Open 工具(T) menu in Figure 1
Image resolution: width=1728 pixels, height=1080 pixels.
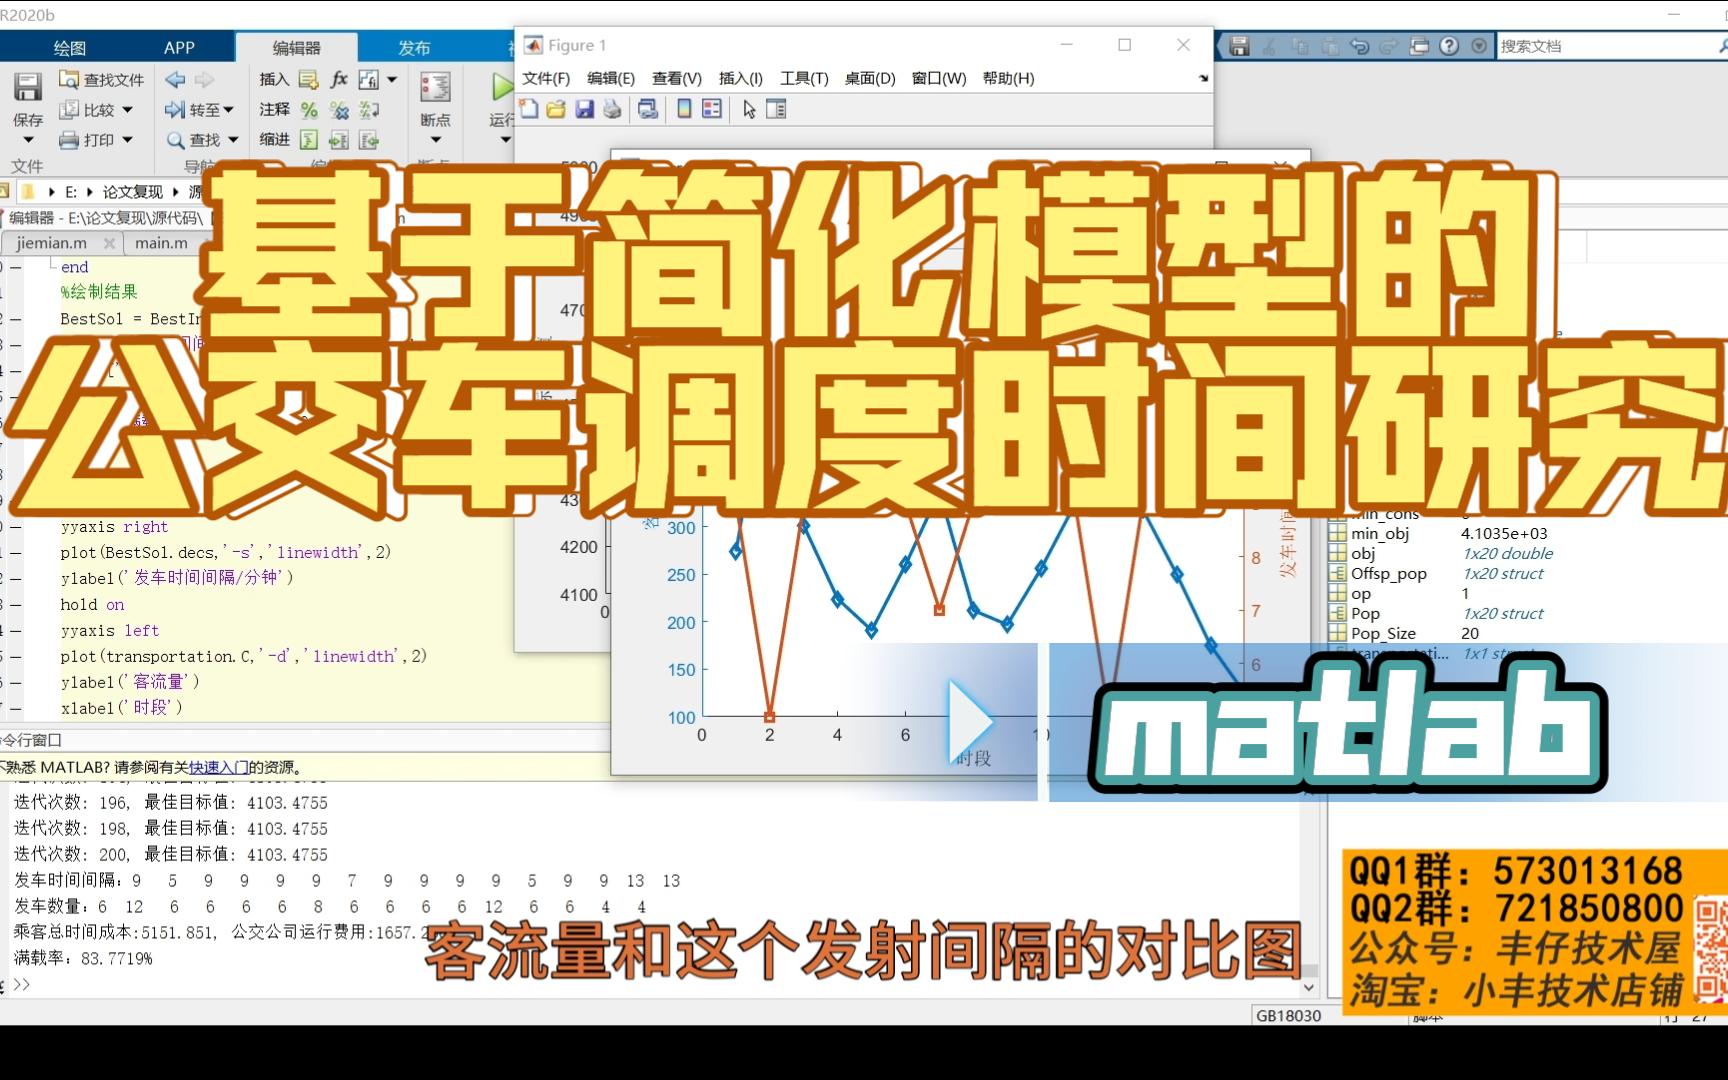coord(804,78)
